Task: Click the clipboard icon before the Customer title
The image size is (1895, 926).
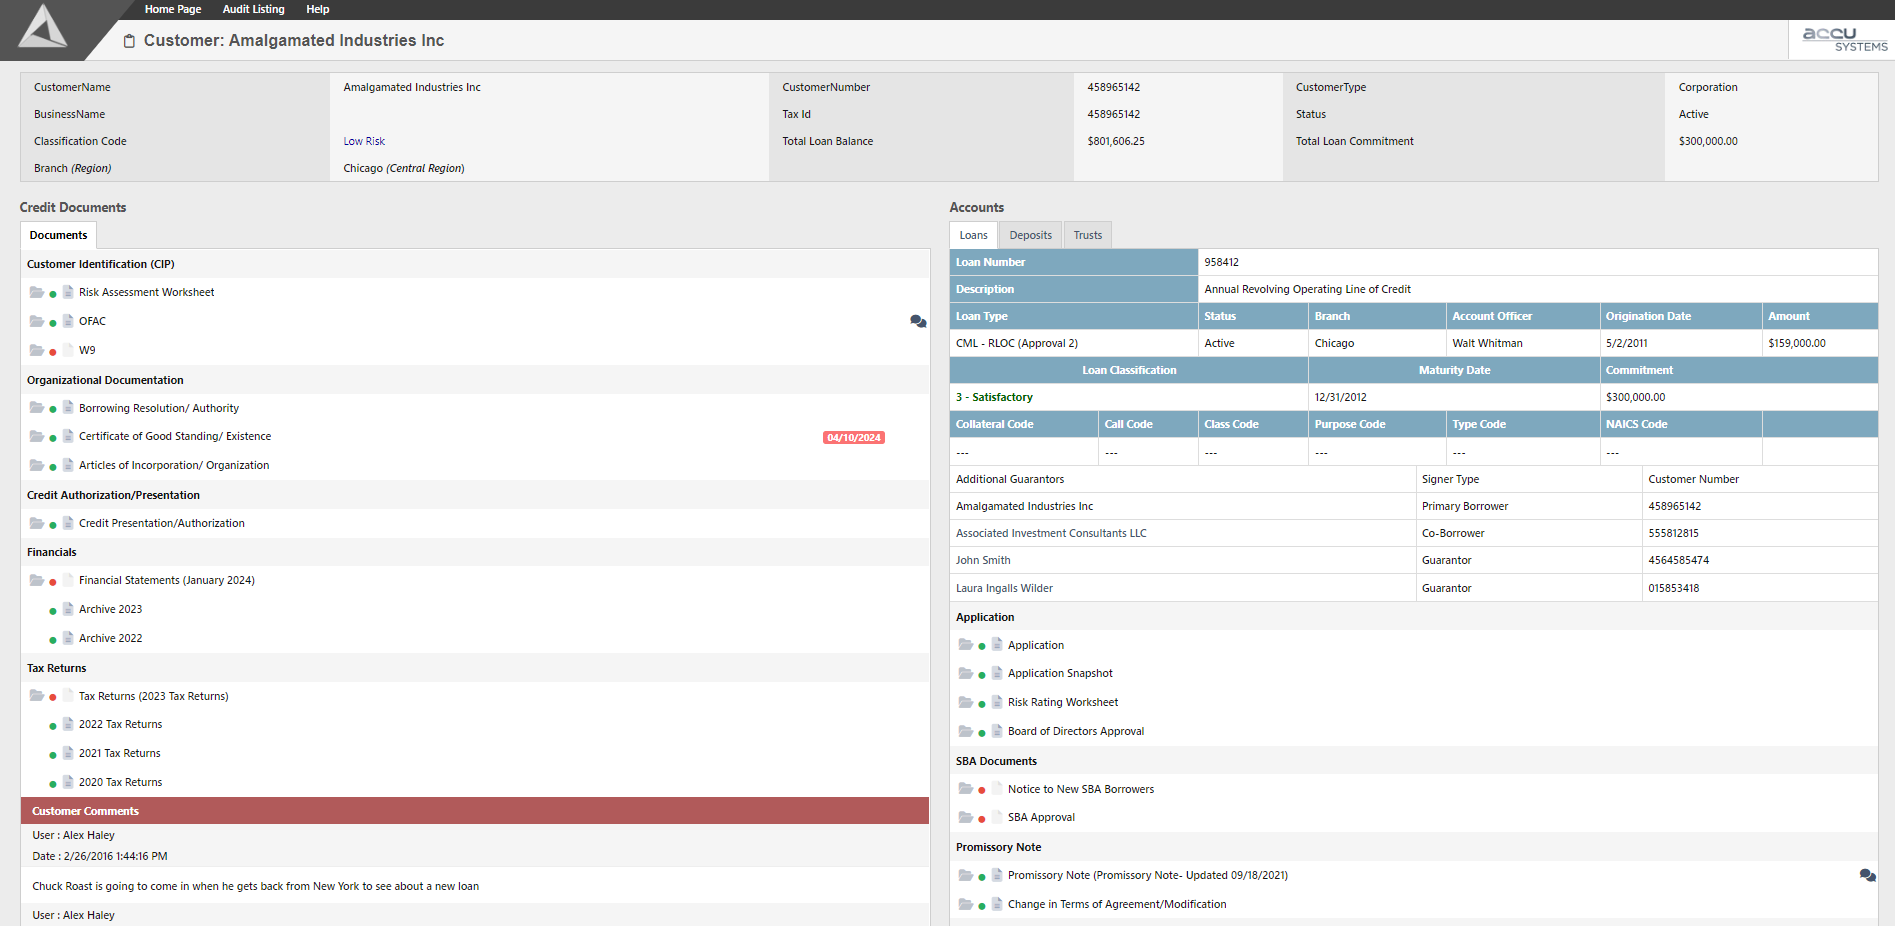Action: (x=129, y=41)
